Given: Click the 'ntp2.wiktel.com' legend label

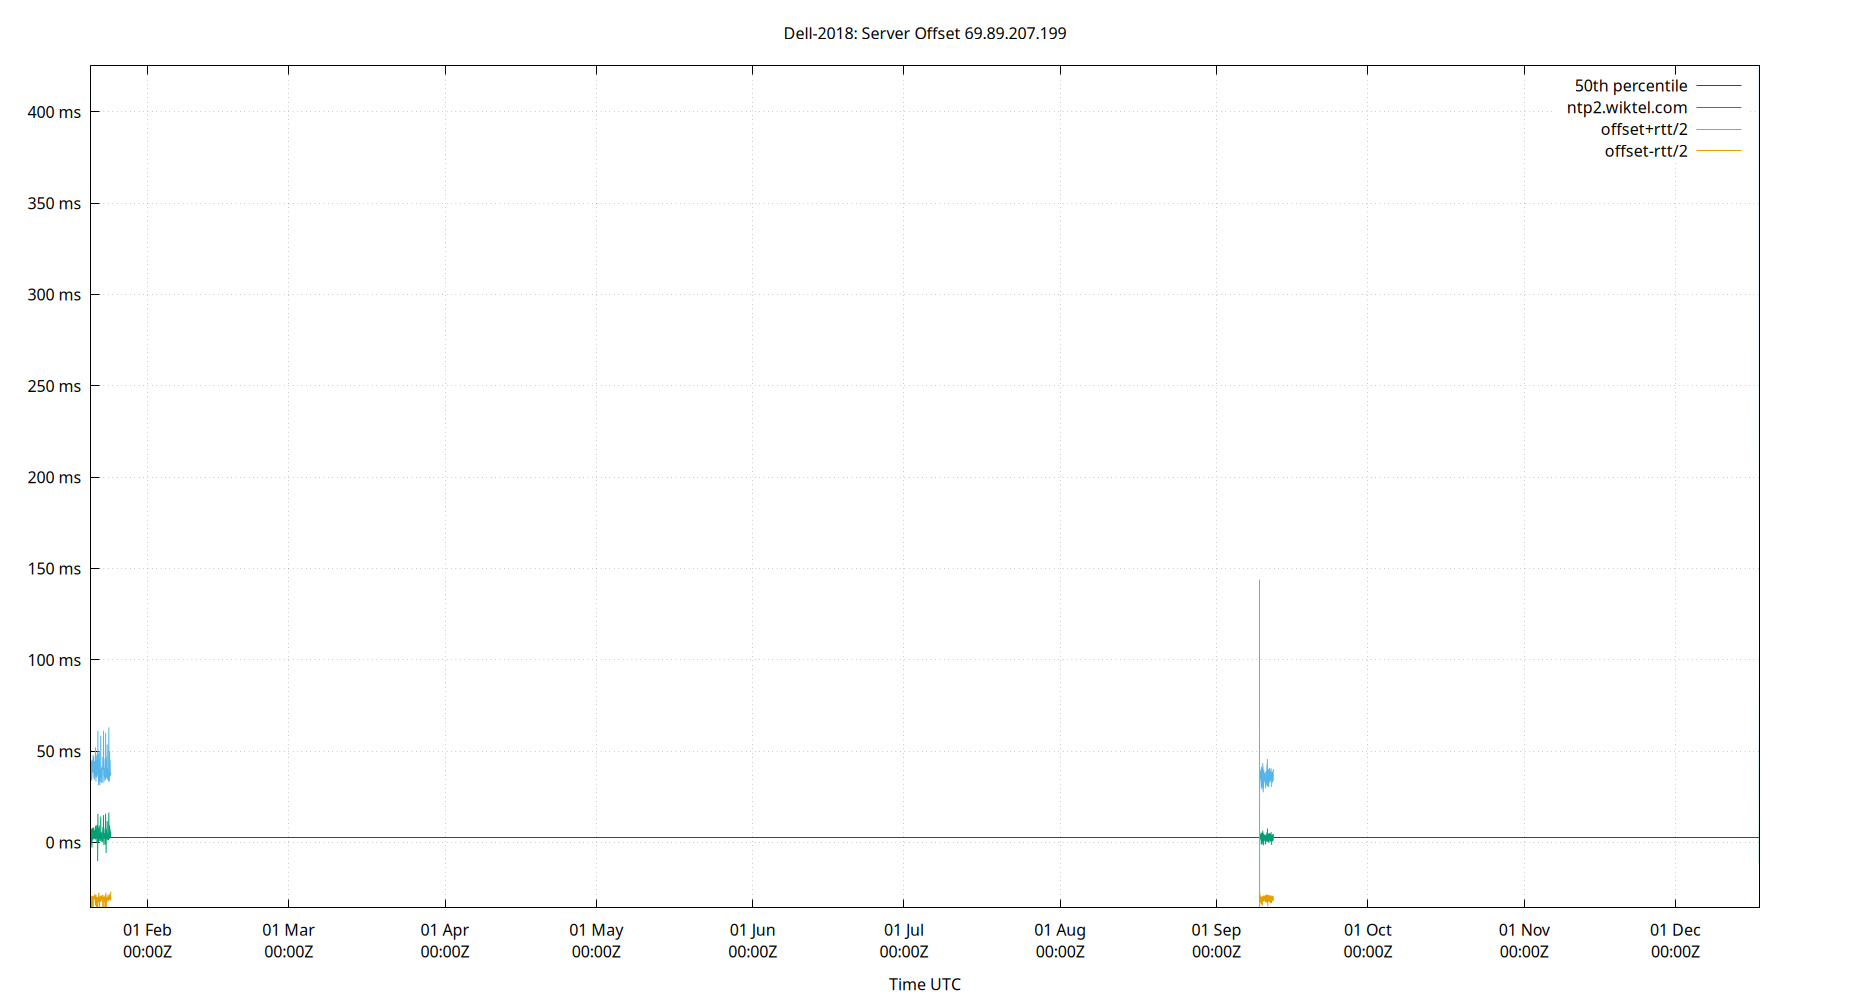Looking at the screenshot, I should [1626, 108].
